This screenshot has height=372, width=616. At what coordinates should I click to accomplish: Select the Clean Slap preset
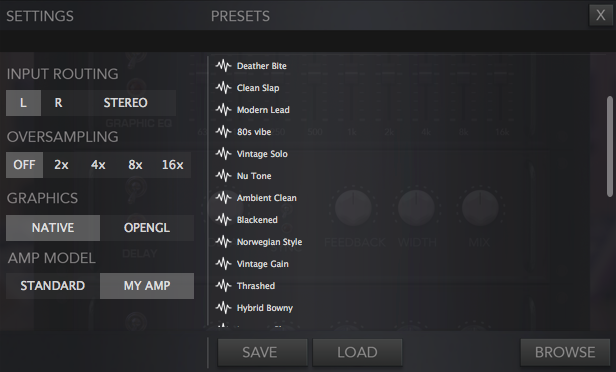[x=258, y=88]
